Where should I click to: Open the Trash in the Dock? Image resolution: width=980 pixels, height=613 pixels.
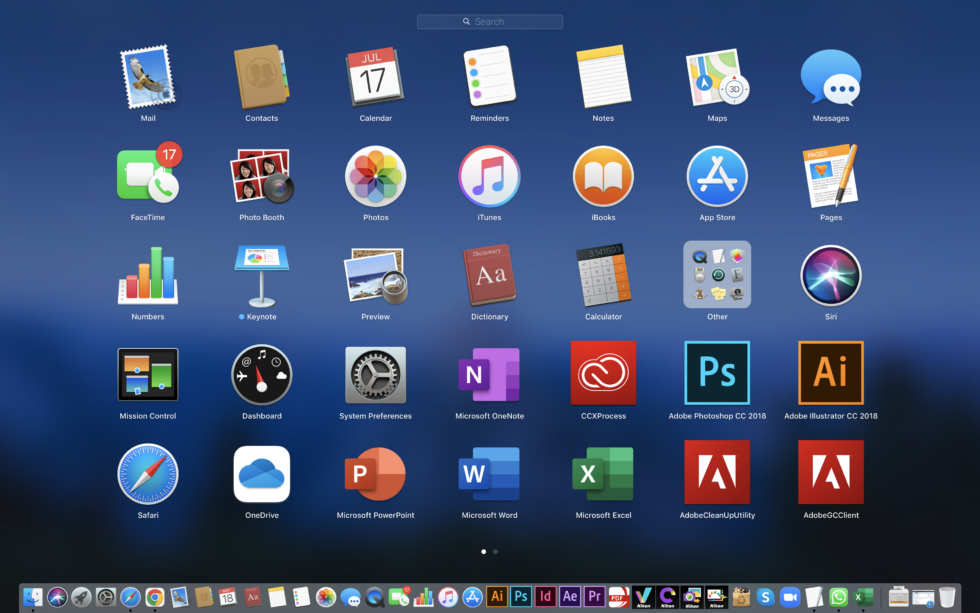947,597
